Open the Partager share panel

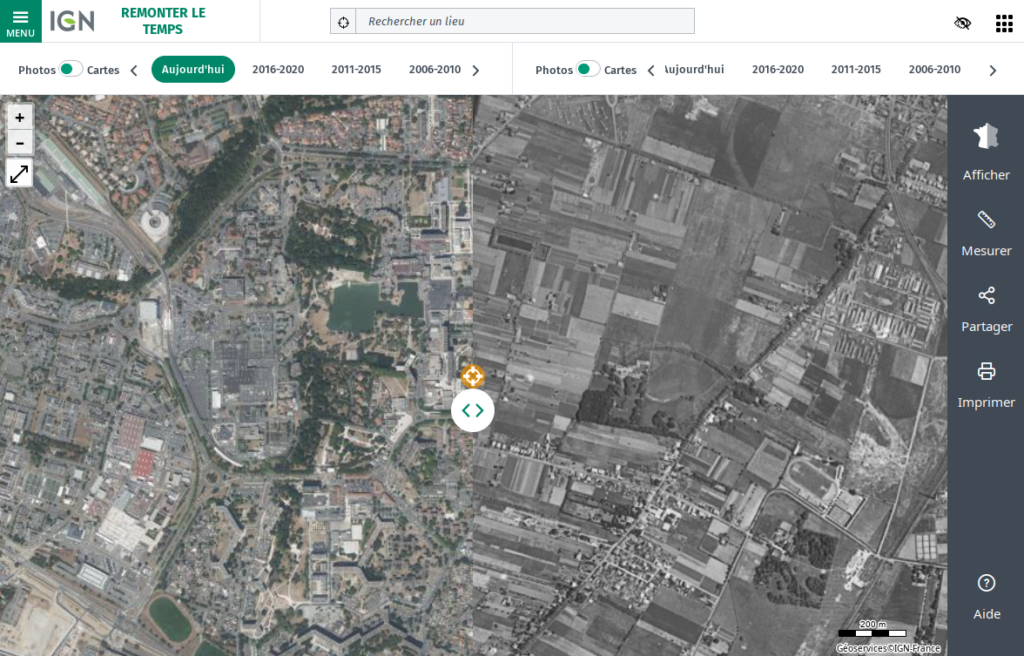point(986,307)
